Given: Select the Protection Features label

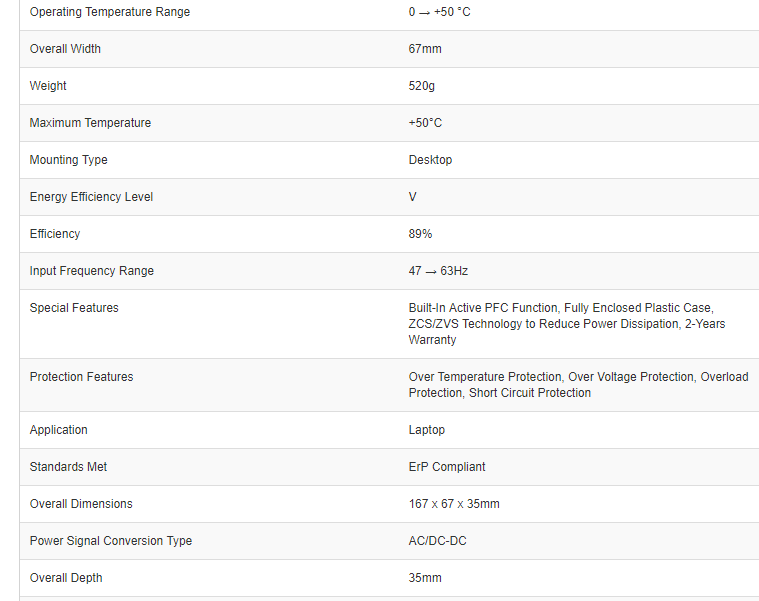Looking at the screenshot, I should pos(81,377).
